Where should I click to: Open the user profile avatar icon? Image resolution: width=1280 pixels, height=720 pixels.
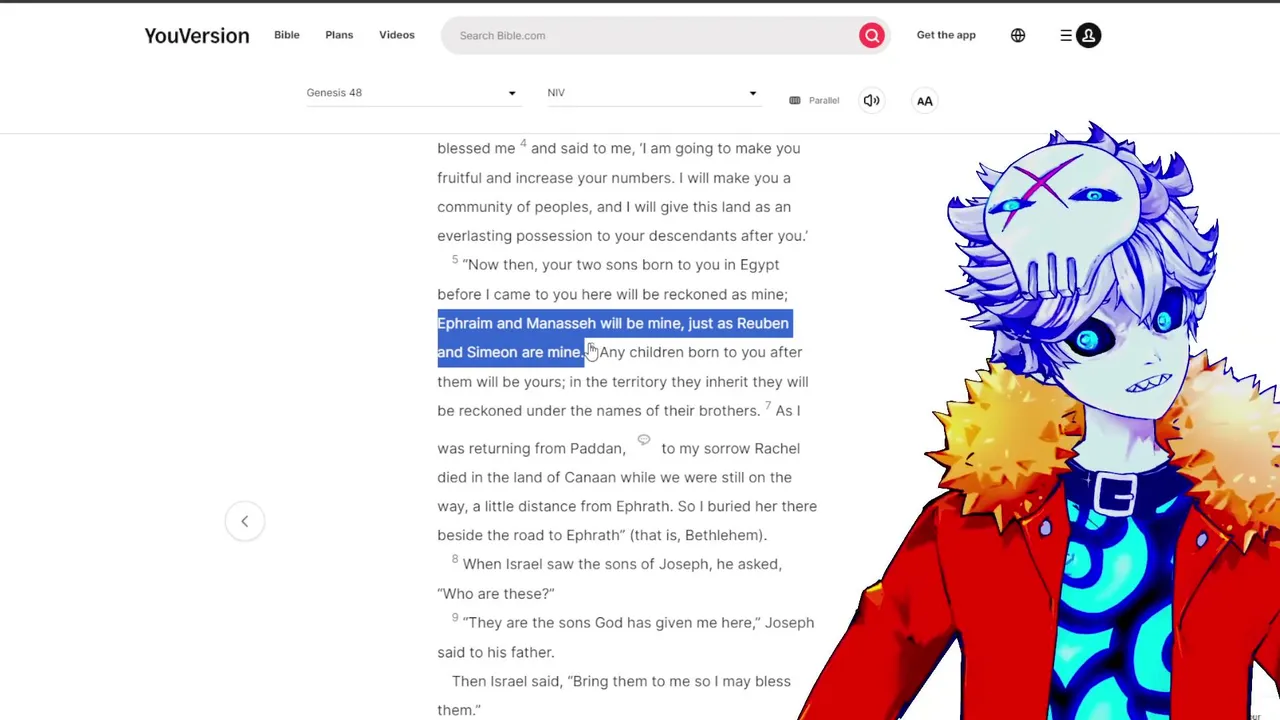(1088, 35)
